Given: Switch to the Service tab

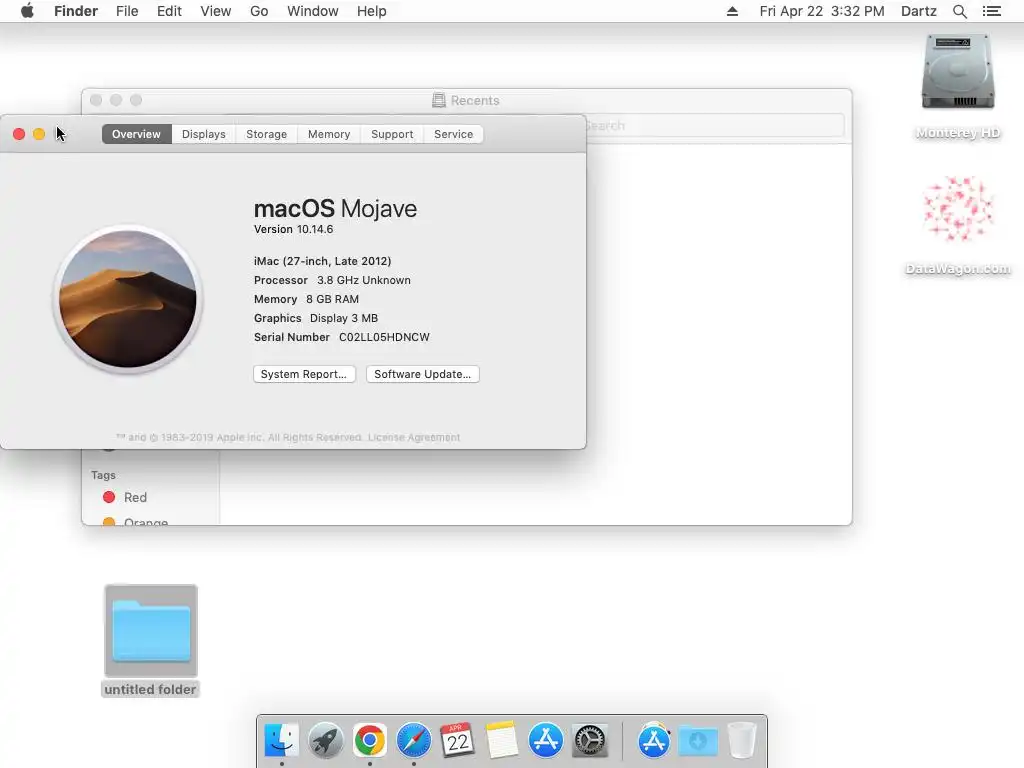Looking at the screenshot, I should pyautogui.click(x=453, y=134).
